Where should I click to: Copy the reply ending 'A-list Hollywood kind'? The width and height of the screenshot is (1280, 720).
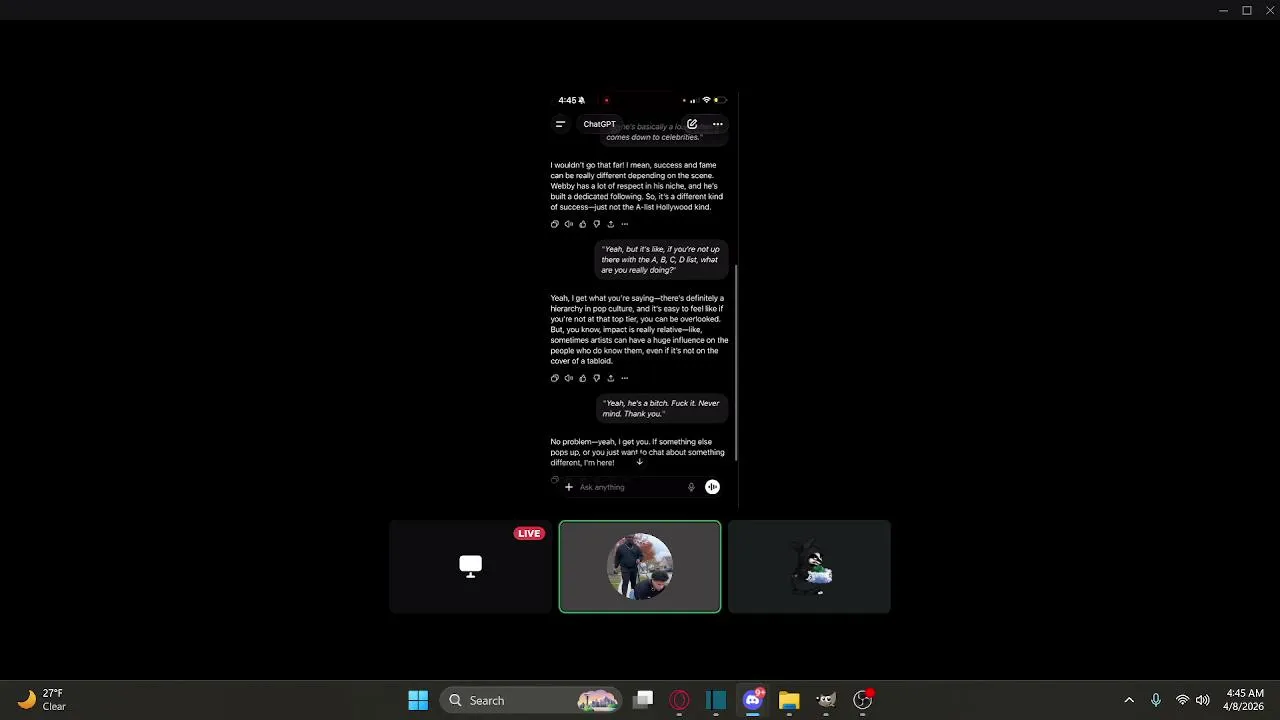click(555, 224)
